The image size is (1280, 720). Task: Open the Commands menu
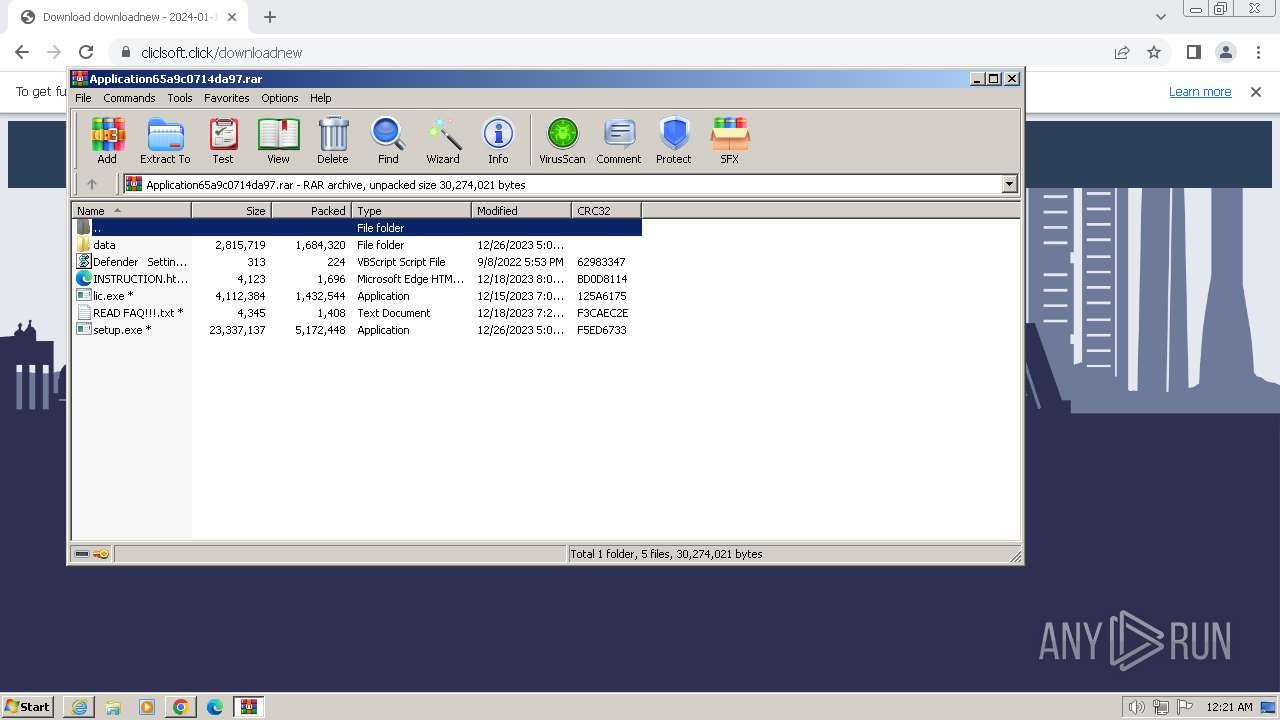(x=129, y=98)
